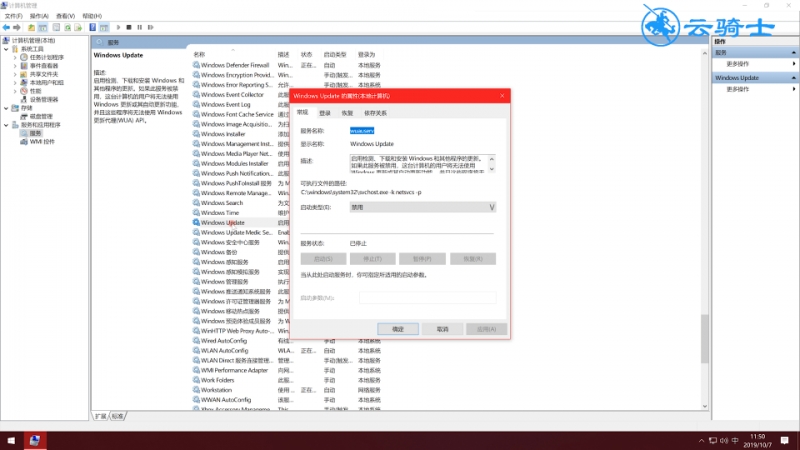Select WMI 控件 in the tree
Viewport: 800px width, 450px height.
click(x=42, y=142)
